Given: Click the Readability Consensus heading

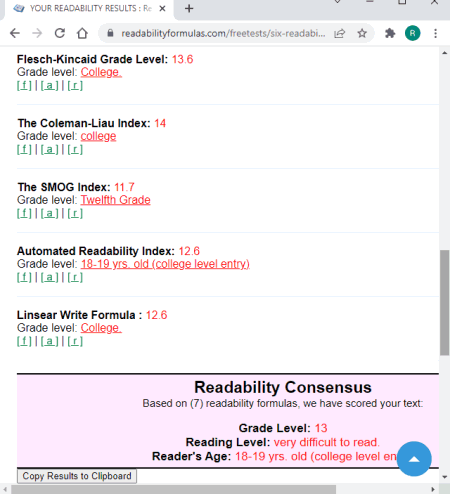Looking at the screenshot, I should coord(283,387).
